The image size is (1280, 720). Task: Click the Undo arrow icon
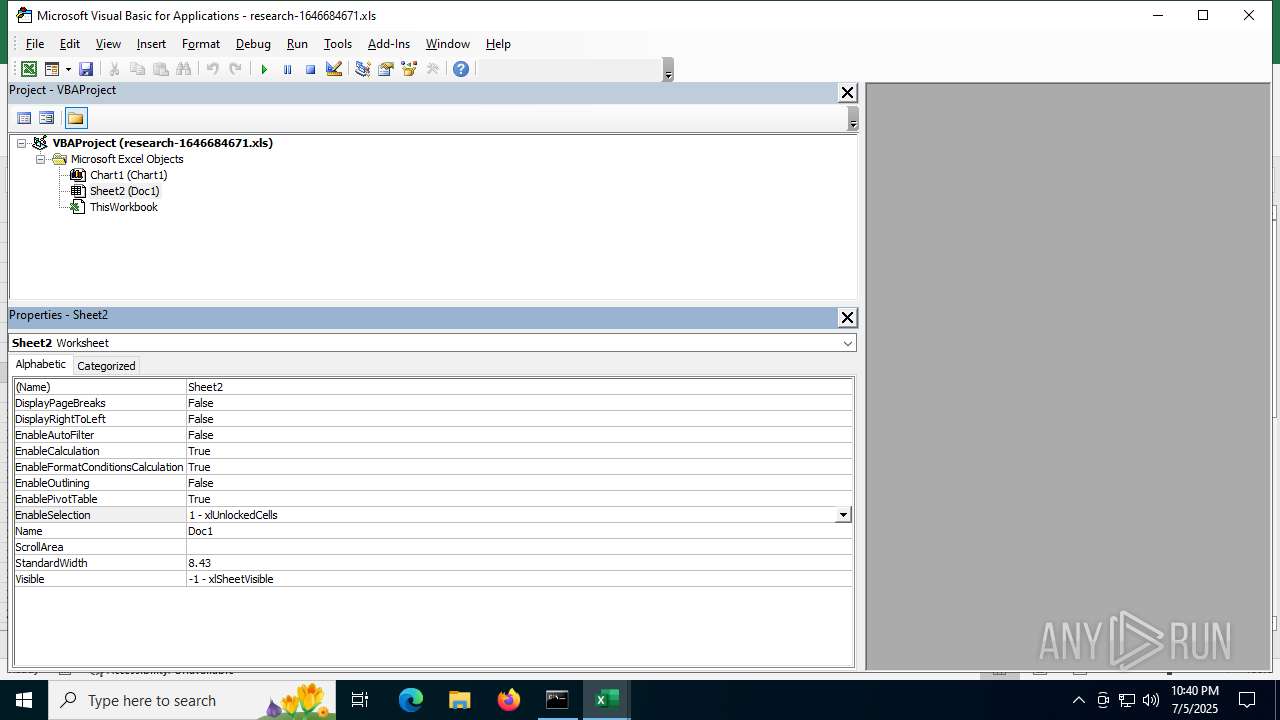(212, 69)
